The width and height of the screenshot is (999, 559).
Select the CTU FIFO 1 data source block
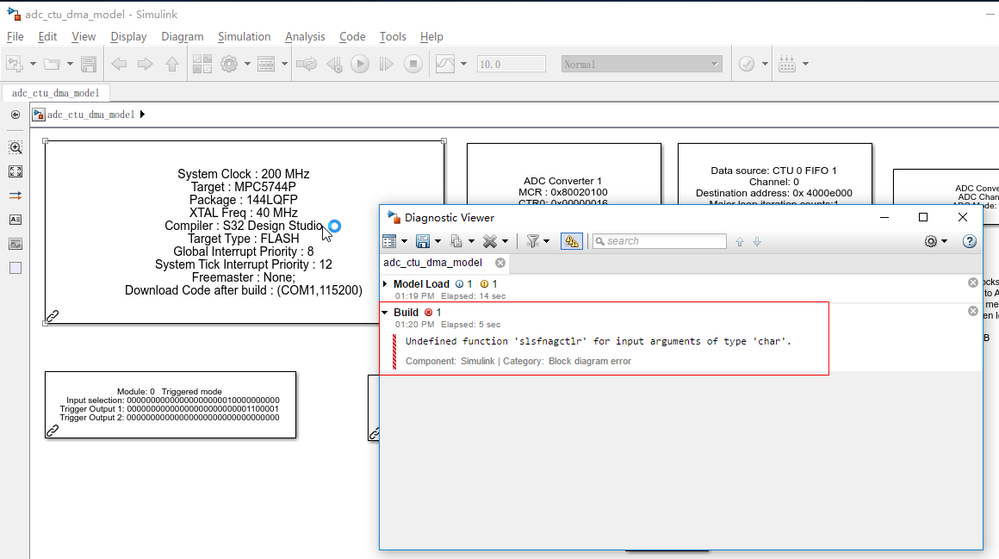pos(775,174)
